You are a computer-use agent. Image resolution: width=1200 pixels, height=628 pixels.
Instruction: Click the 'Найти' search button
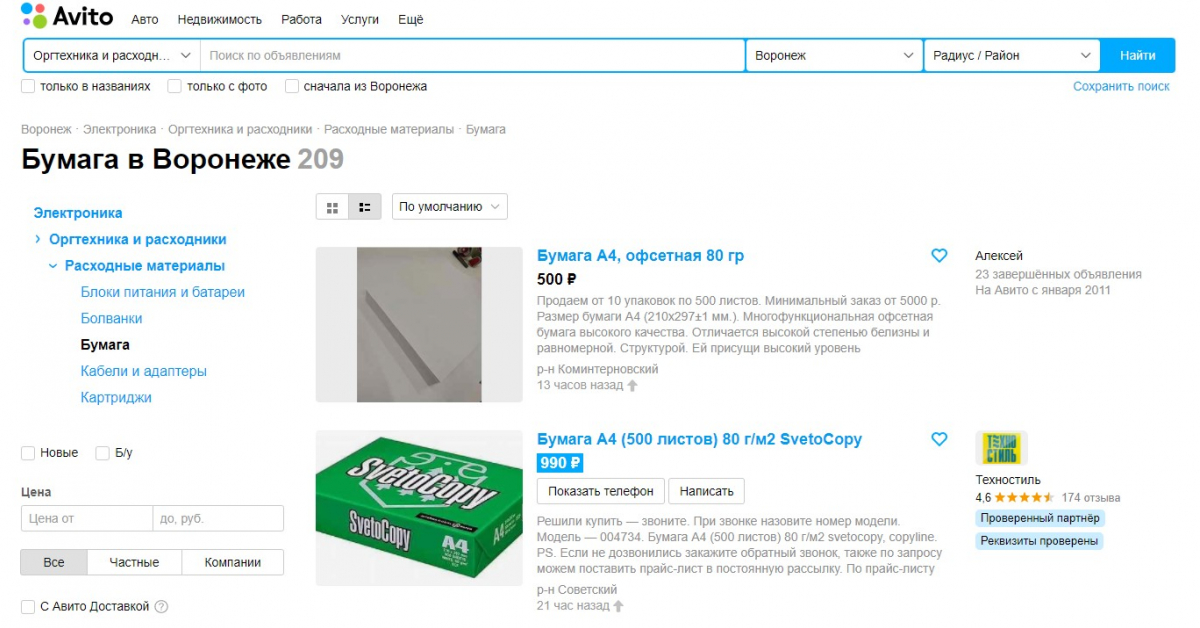click(1138, 56)
